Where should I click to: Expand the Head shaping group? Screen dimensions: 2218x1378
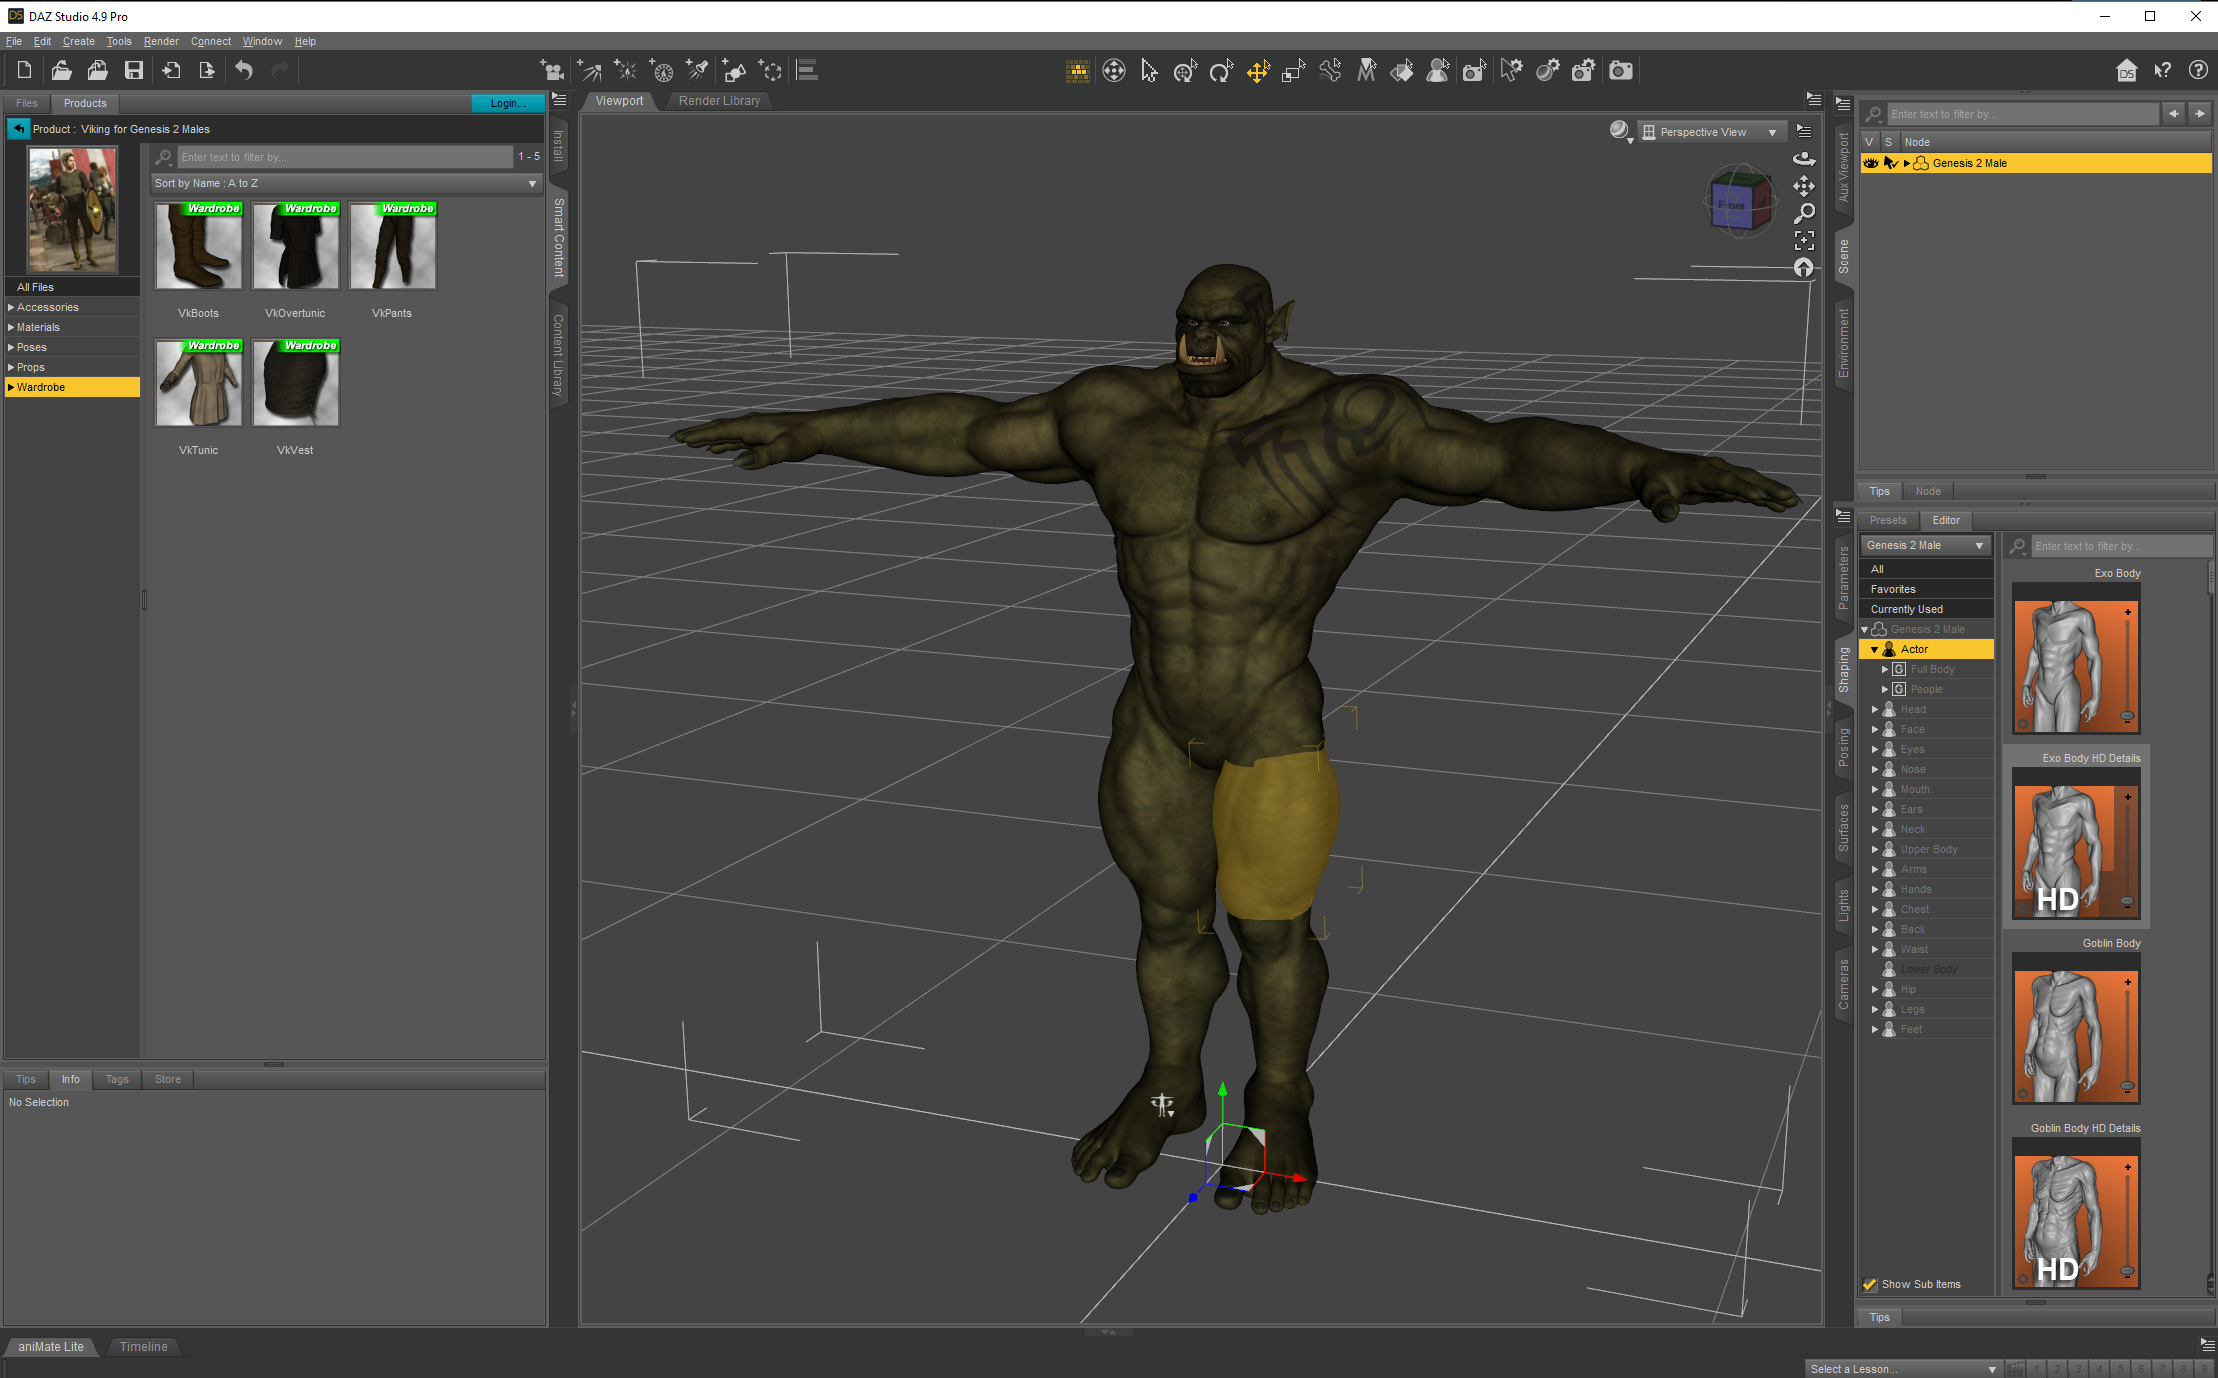pos(1875,709)
